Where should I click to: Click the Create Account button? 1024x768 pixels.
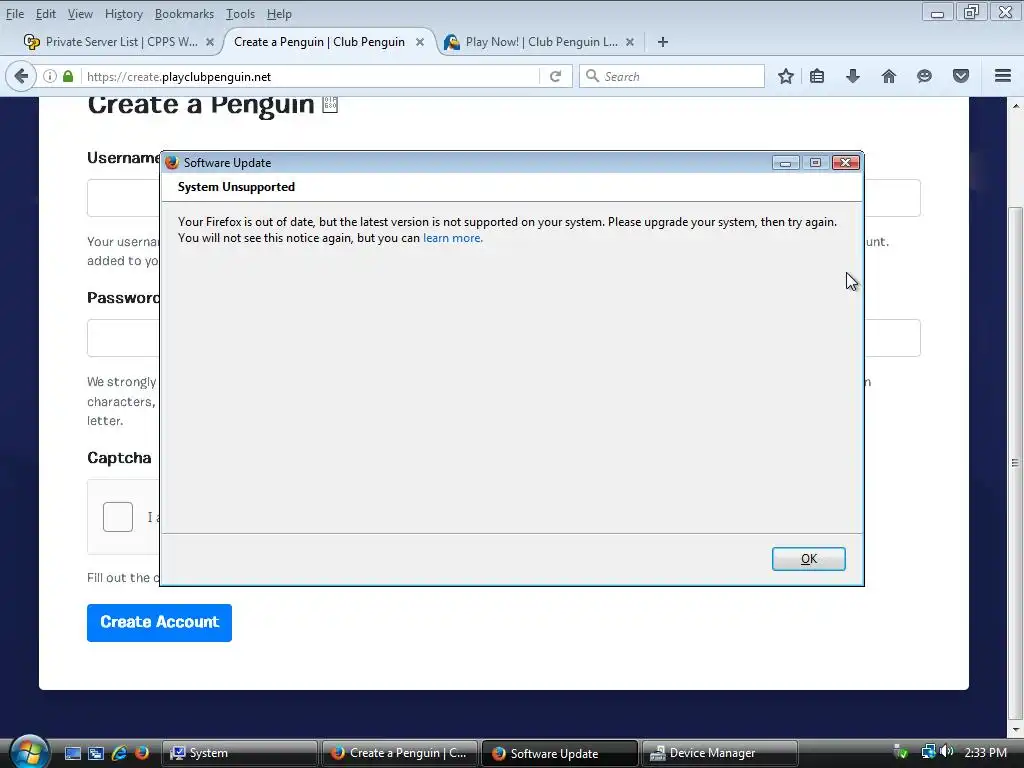pyautogui.click(x=159, y=622)
